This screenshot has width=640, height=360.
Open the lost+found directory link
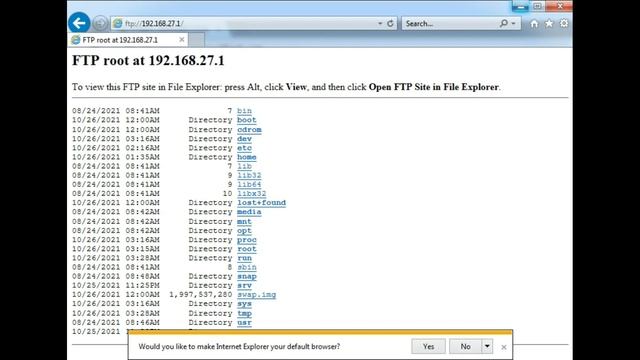point(261,202)
